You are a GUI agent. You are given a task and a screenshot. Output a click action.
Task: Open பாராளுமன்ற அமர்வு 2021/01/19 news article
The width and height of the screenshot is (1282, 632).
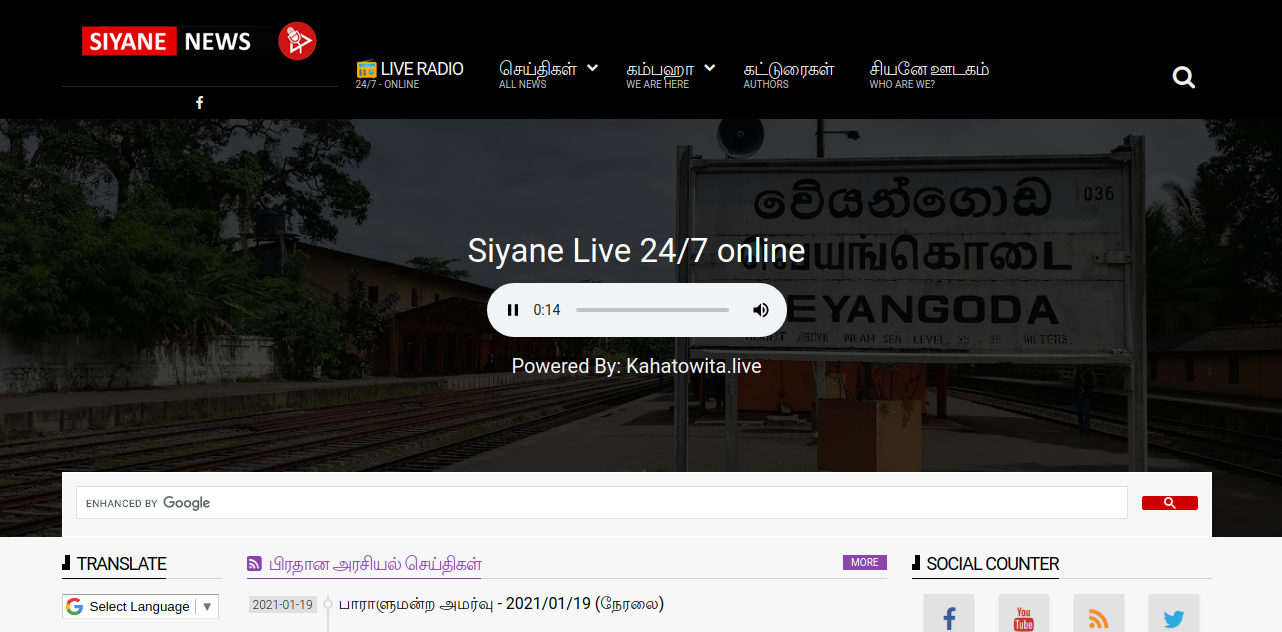point(501,604)
